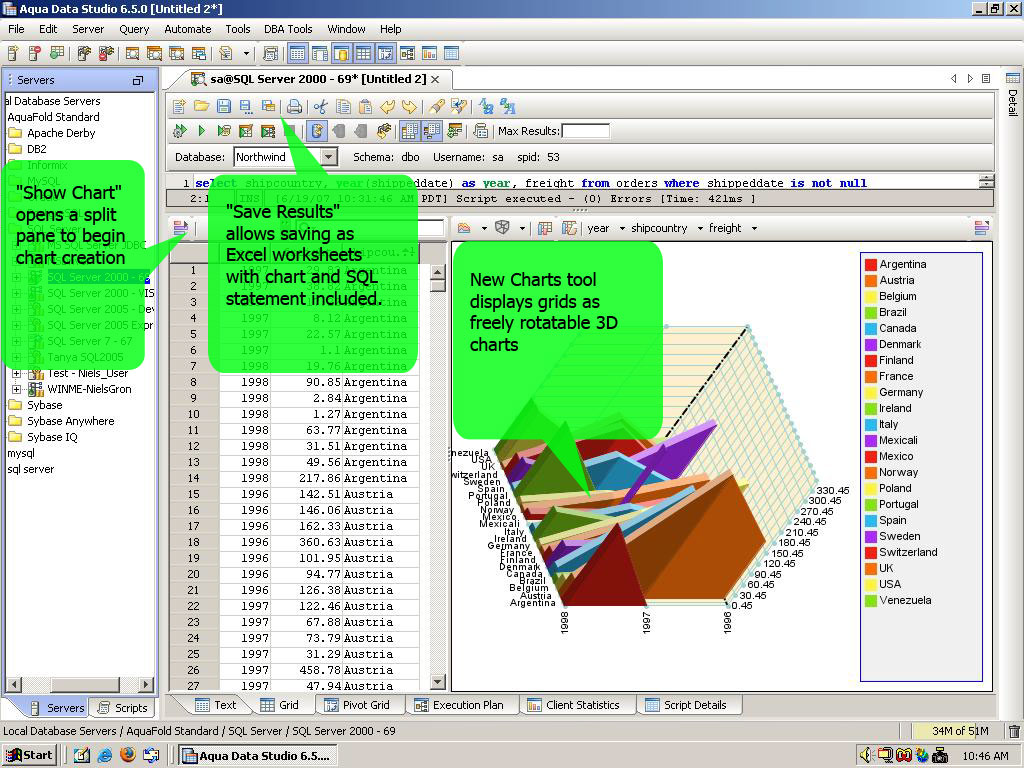Click the Start button on taskbar
Viewport: 1024px width, 768px height.
pyautogui.click(x=29, y=756)
